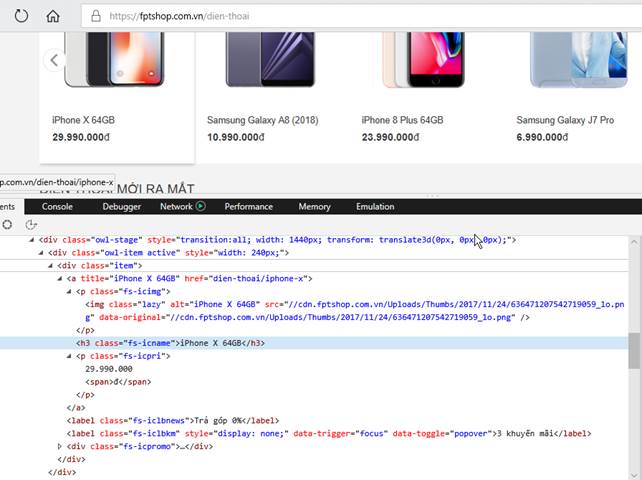Select the h3 fs-icname DOM line
Image resolution: width=642 pixels, height=480 pixels.
314,343
